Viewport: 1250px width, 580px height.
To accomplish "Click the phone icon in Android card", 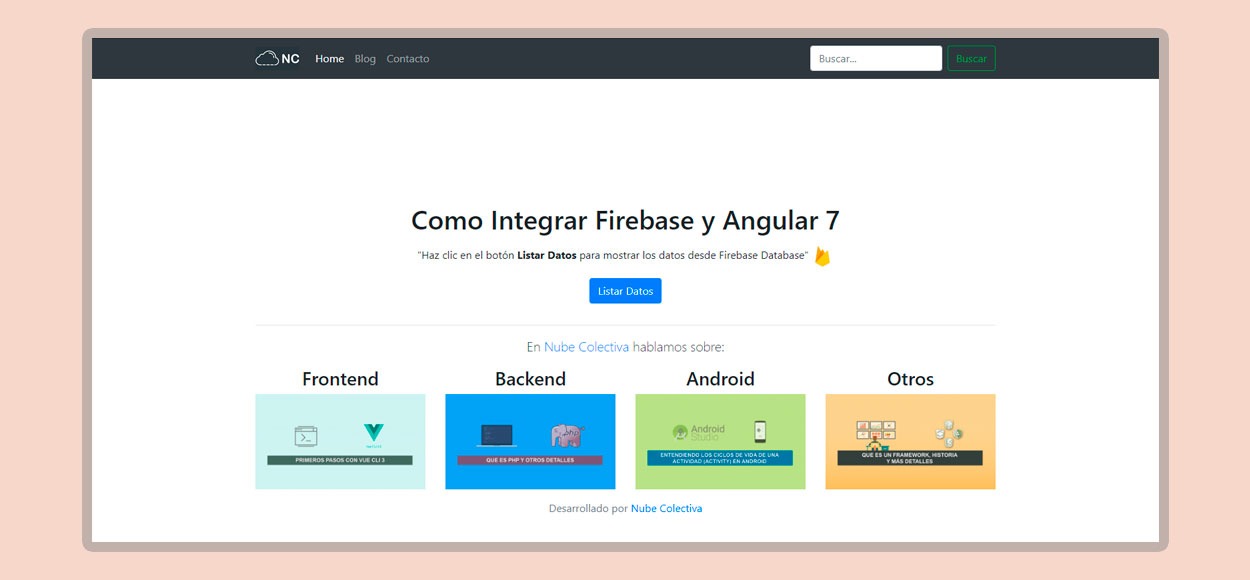I will 760,431.
